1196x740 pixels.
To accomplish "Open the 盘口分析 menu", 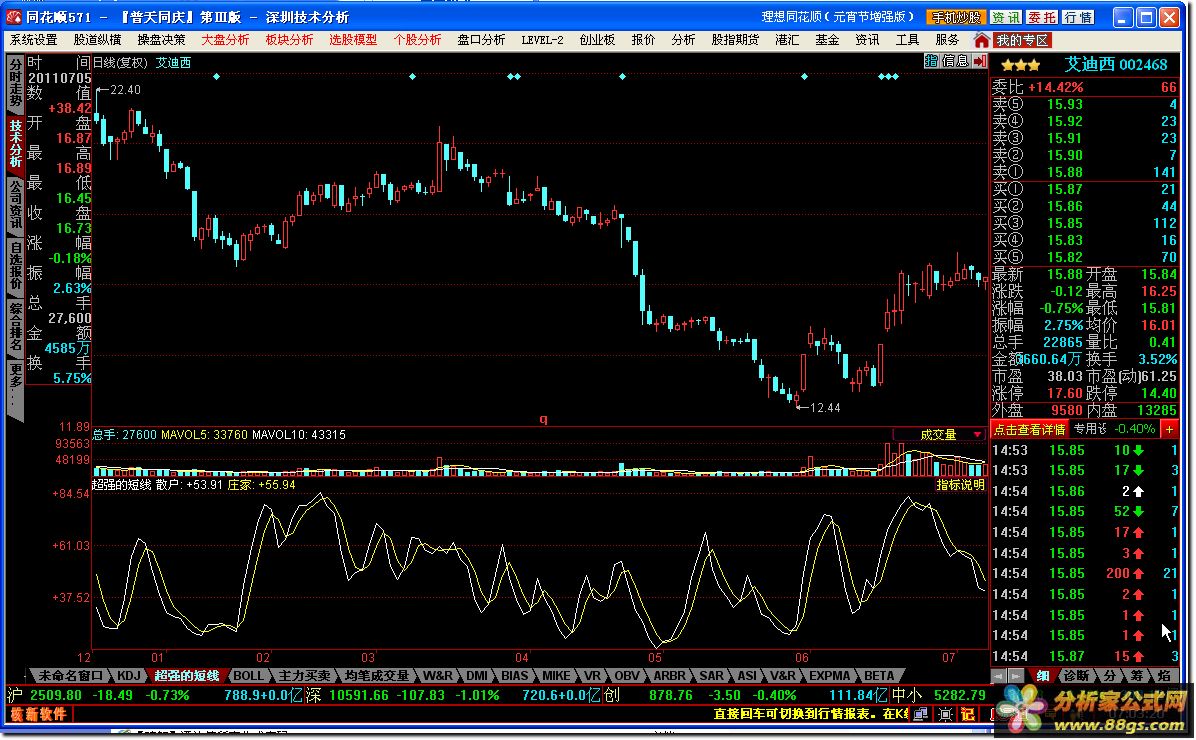I will (481, 40).
